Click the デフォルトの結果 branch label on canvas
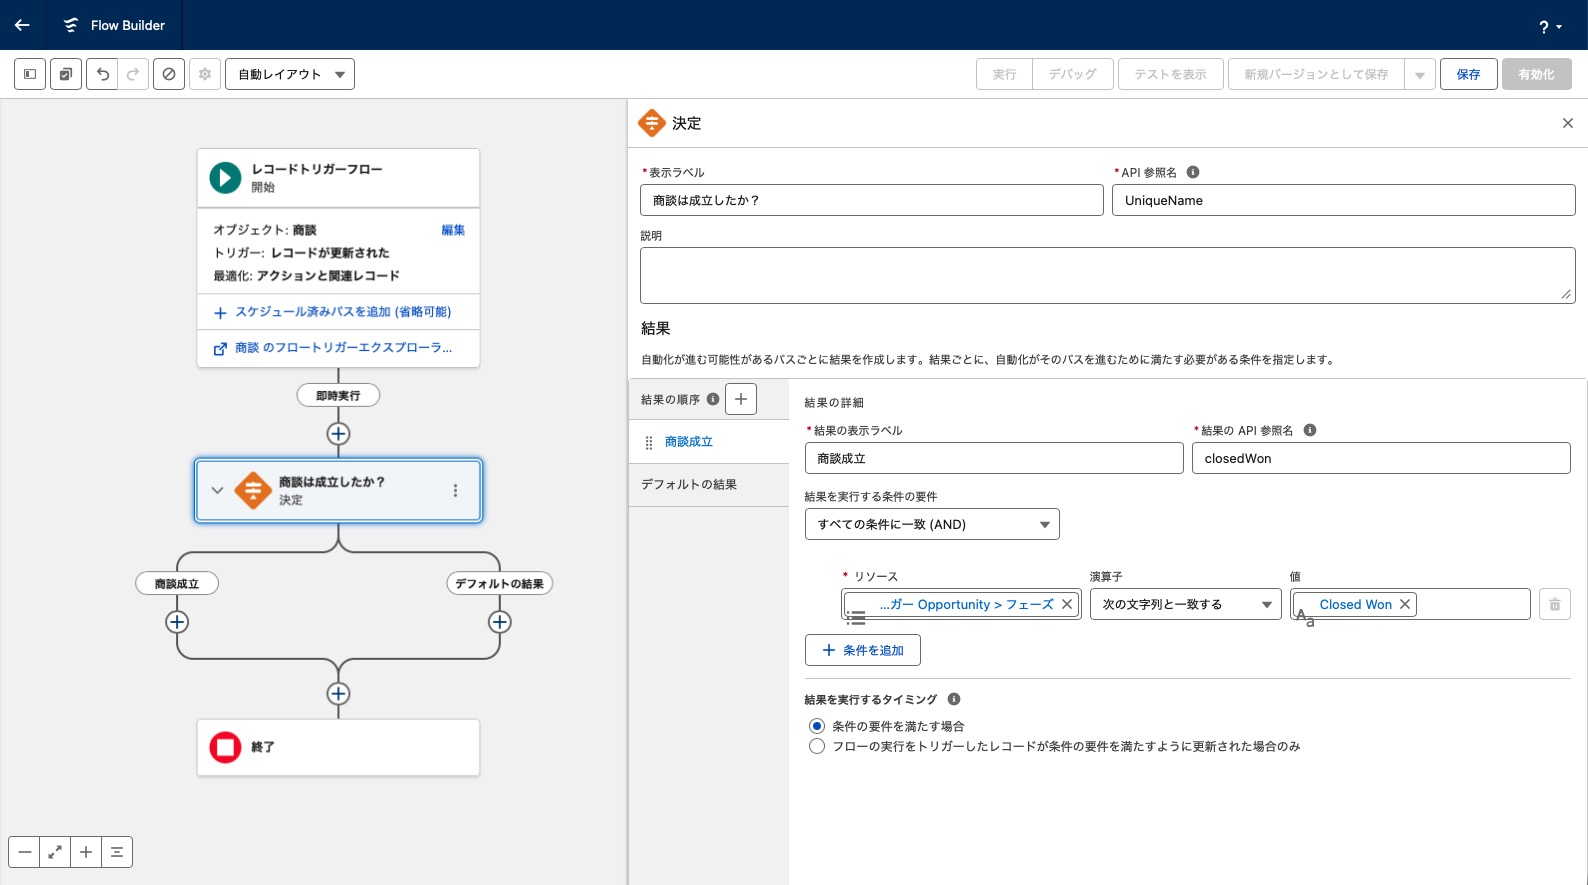 tap(499, 583)
